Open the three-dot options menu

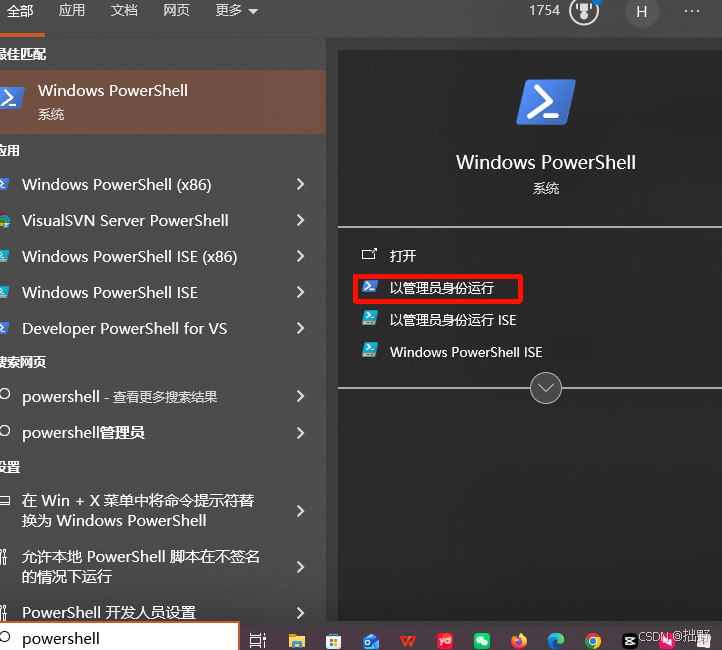tap(692, 11)
